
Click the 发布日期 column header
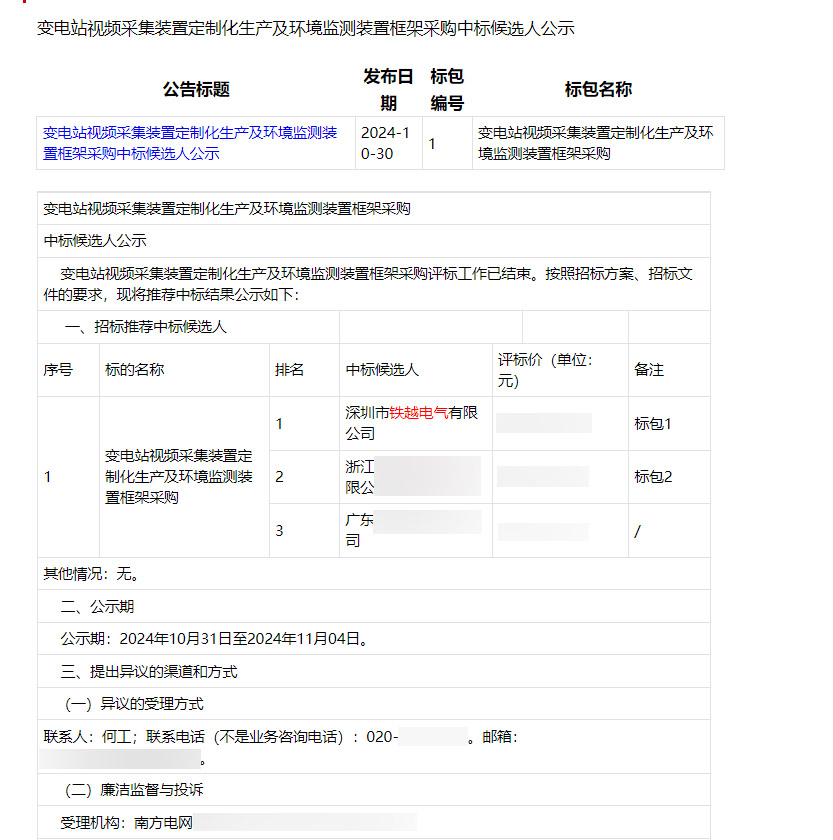(x=388, y=89)
